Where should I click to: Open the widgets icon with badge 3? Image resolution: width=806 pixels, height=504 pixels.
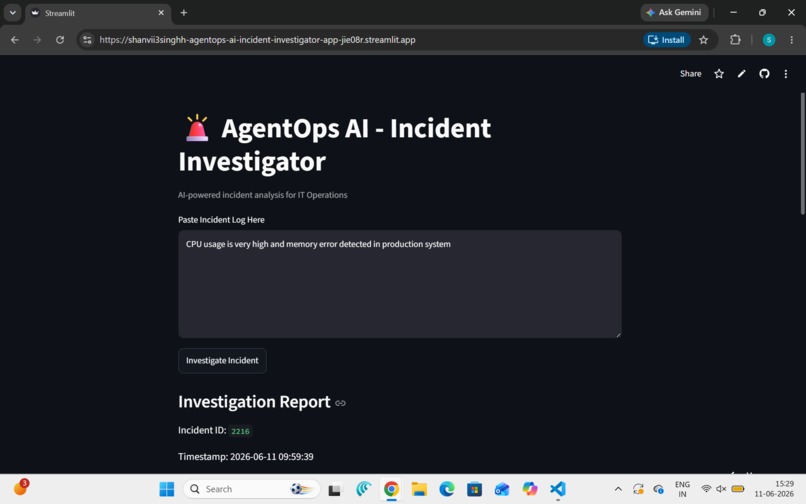(x=21, y=488)
